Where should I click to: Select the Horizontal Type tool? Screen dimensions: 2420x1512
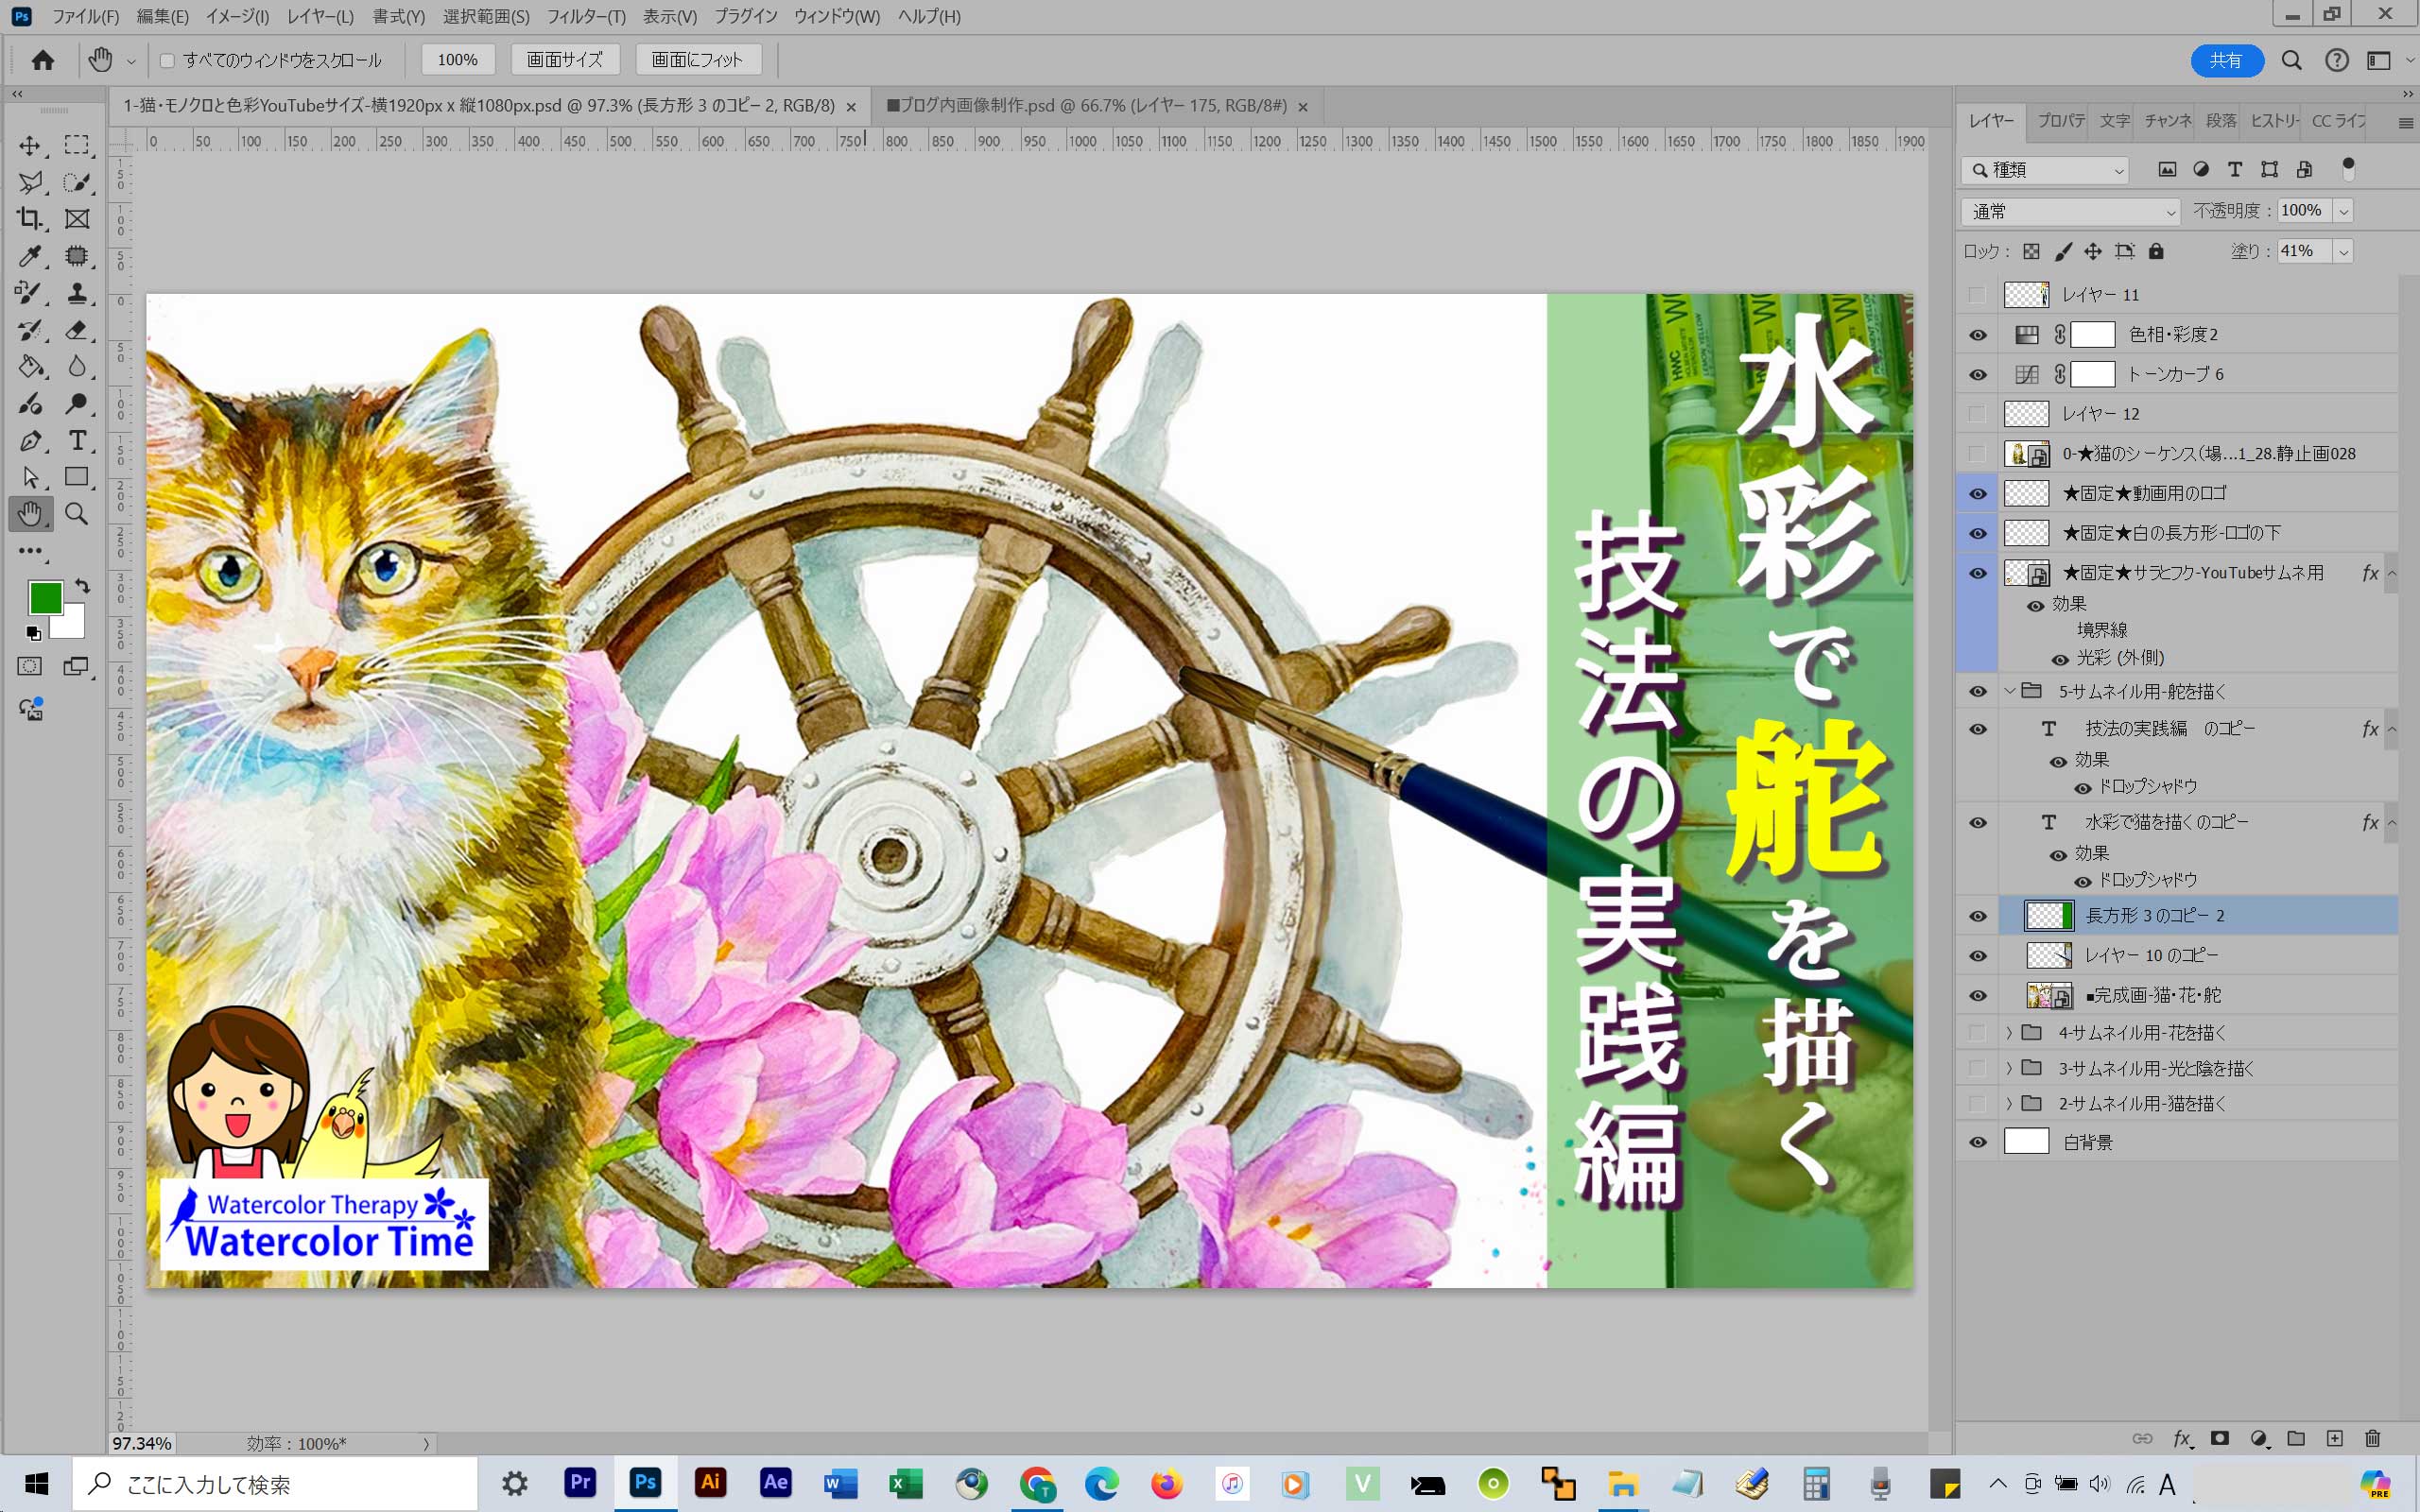77,441
